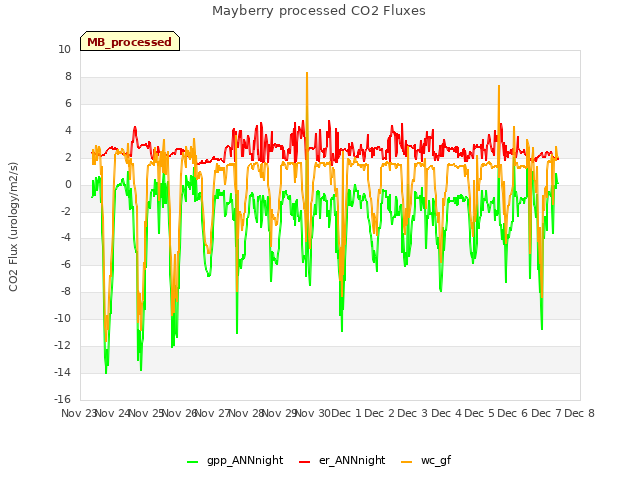
Task: Click the chart title 'Mayberry processed CO2 Fluxes'
Action: pos(319,11)
